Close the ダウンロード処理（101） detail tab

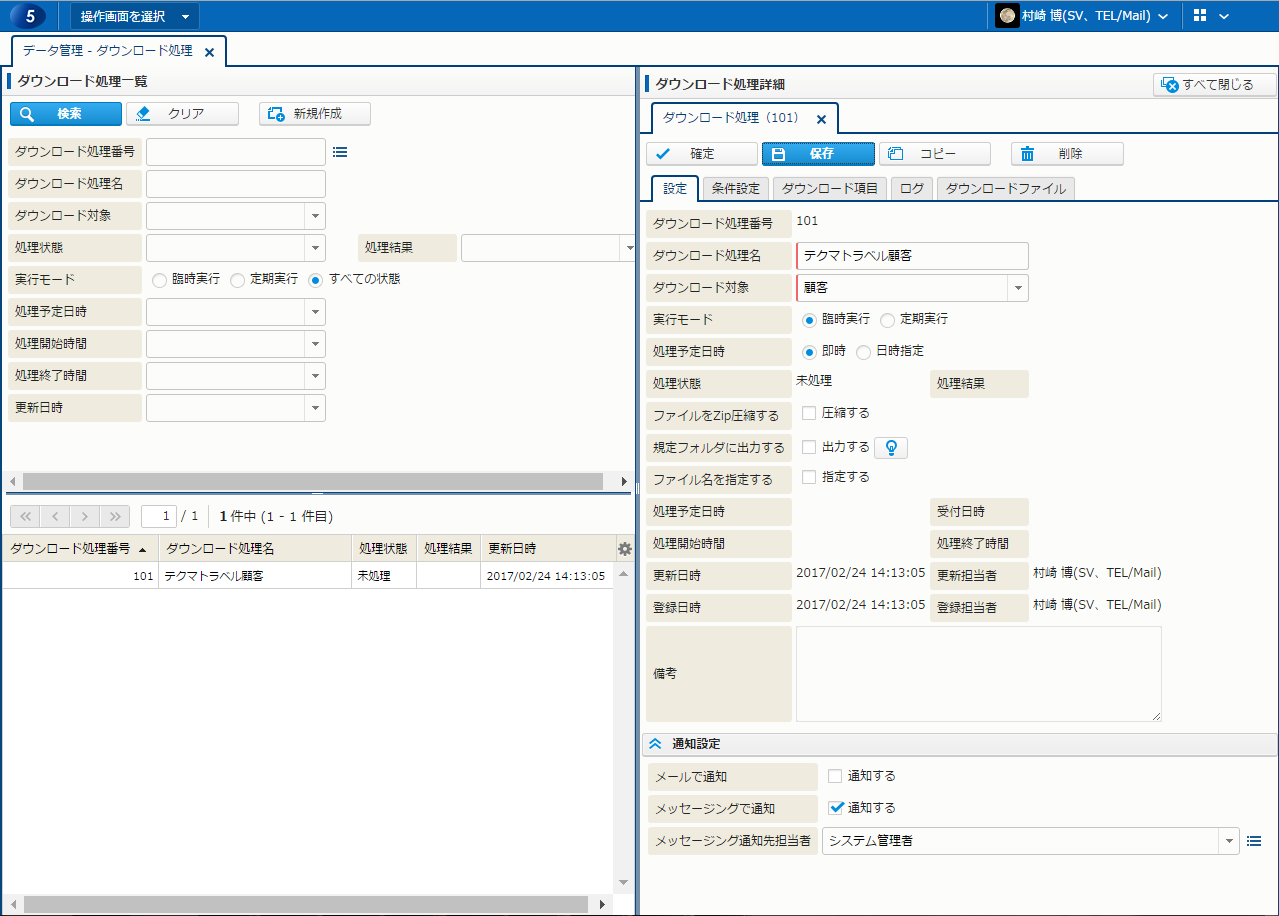click(x=821, y=119)
